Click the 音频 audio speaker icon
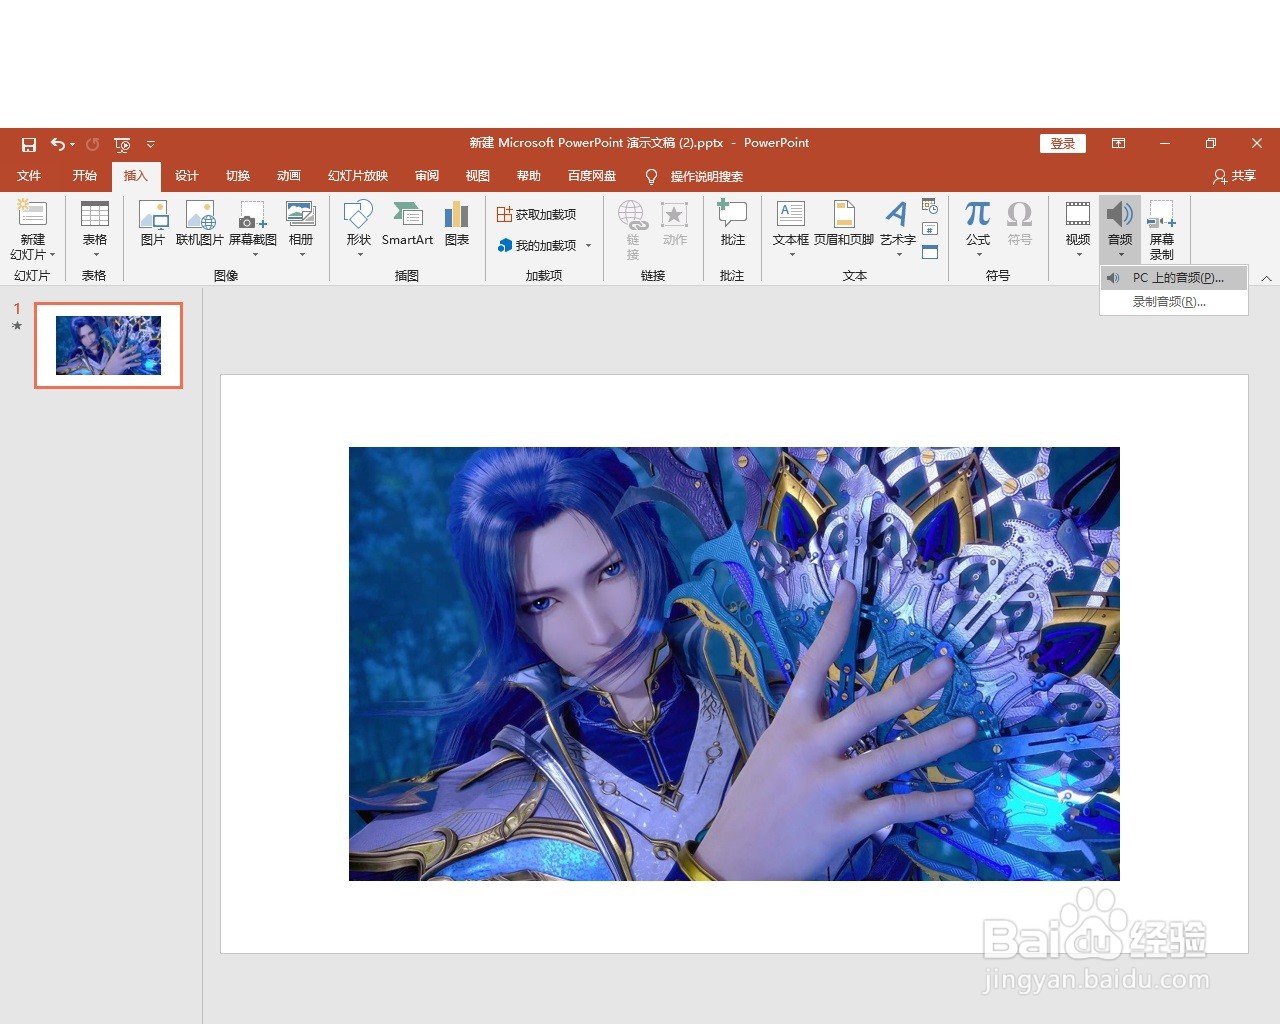Image resolution: width=1280 pixels, height=1024 pixels. pyautogui.click(x=1120, y=214)
